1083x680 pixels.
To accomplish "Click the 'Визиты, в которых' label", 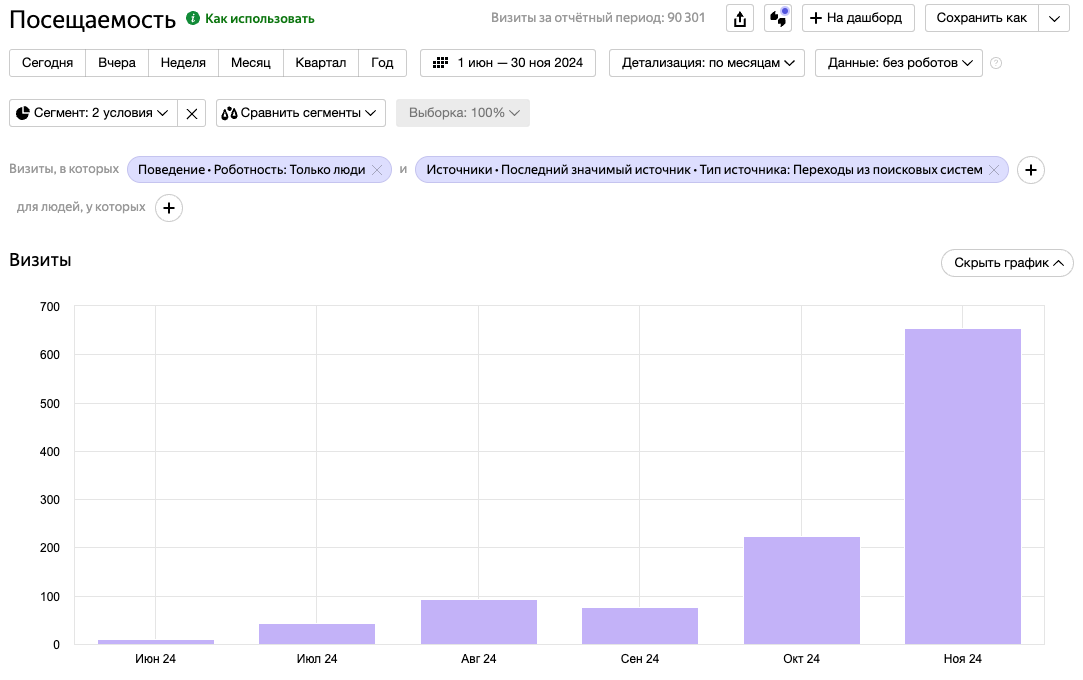I will pyautogui.click(x=64, y=169).
